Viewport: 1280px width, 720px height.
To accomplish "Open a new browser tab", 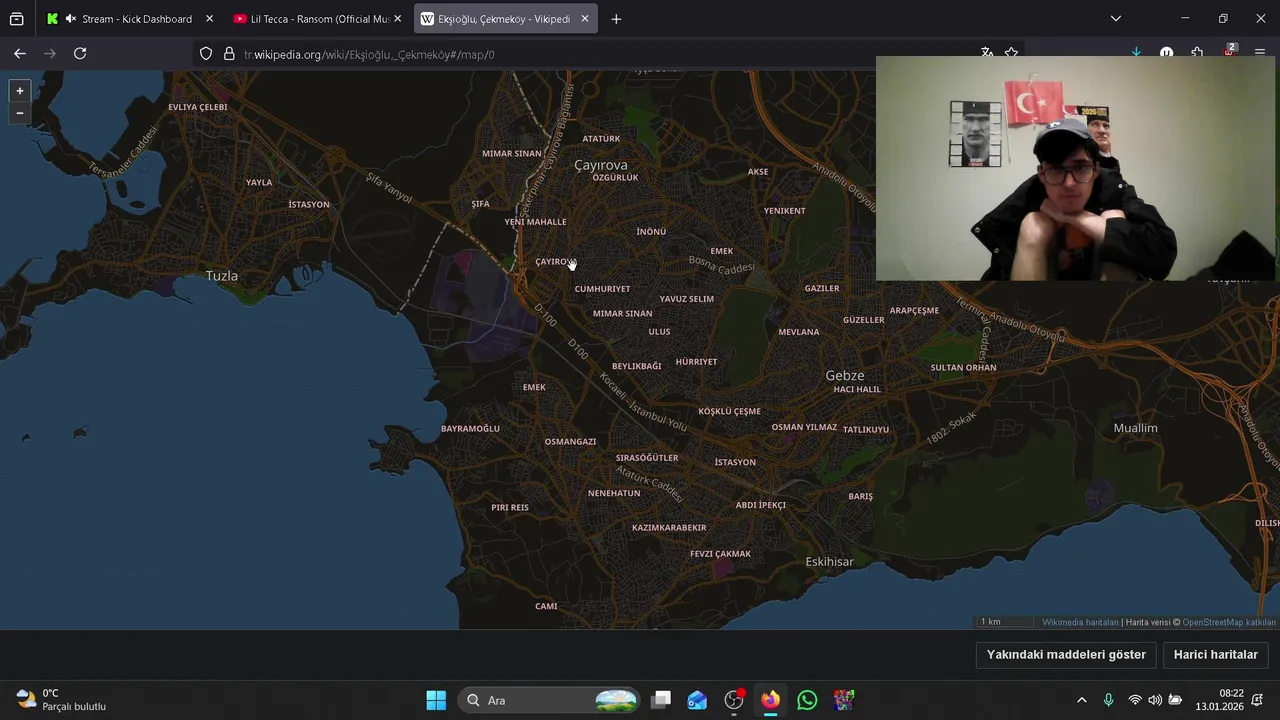I will (616, 19).
